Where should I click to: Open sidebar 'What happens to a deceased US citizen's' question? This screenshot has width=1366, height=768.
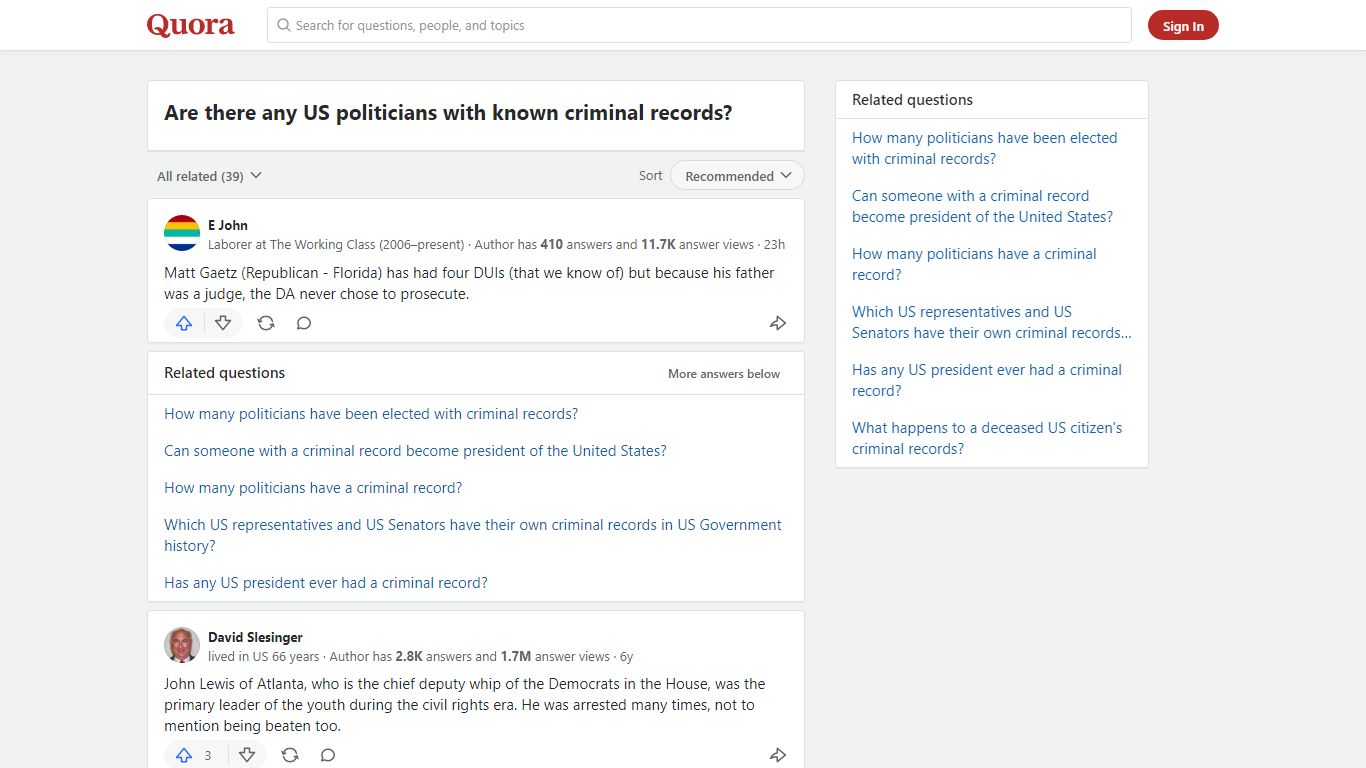click(987, 438)
